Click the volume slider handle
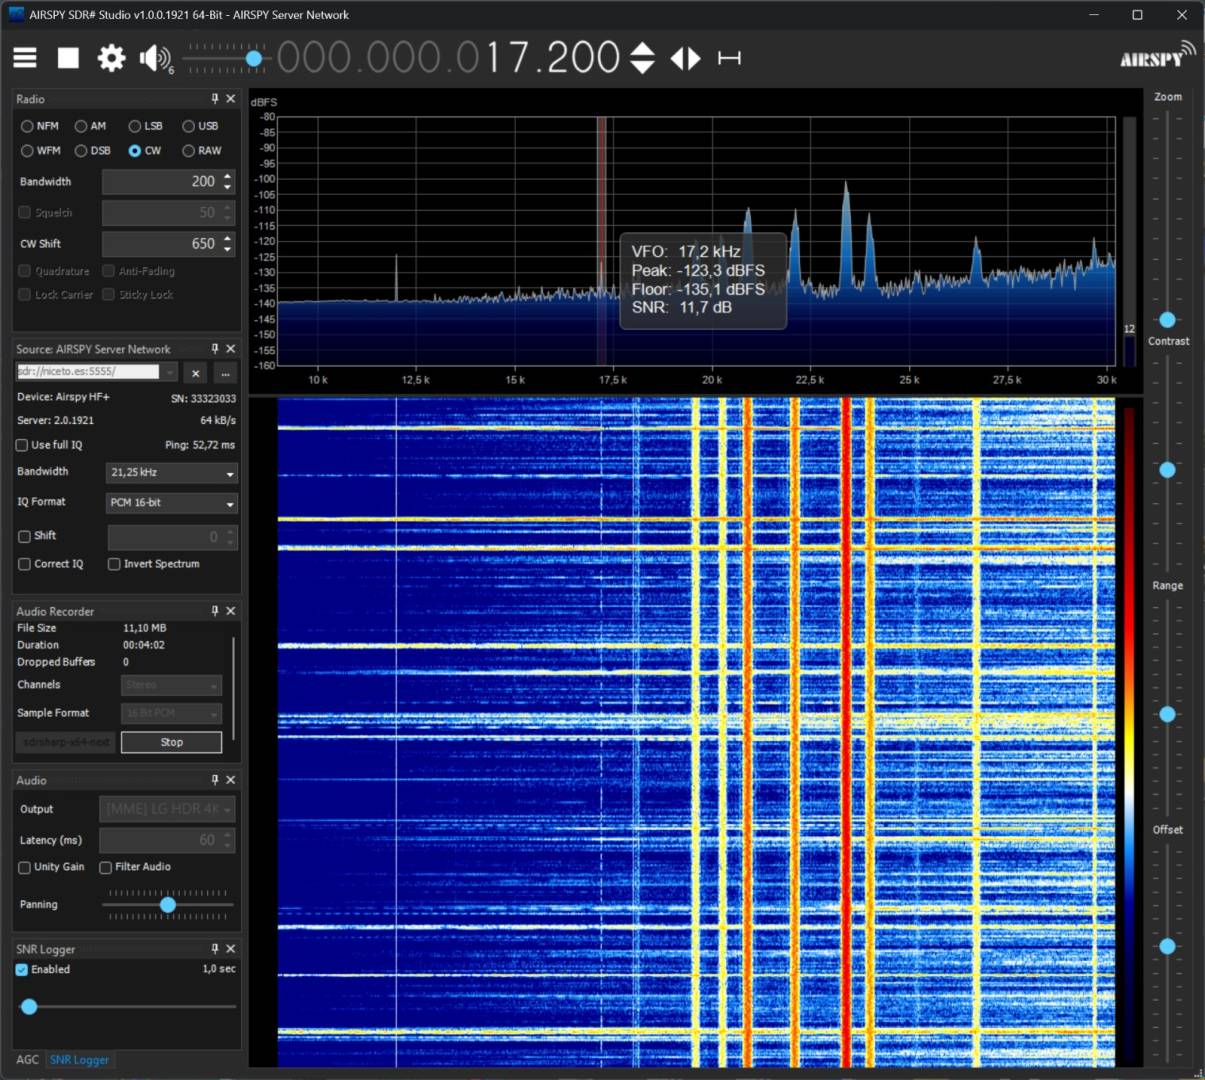Screen dimensions: 1205x1080 [x=254, y=59]
